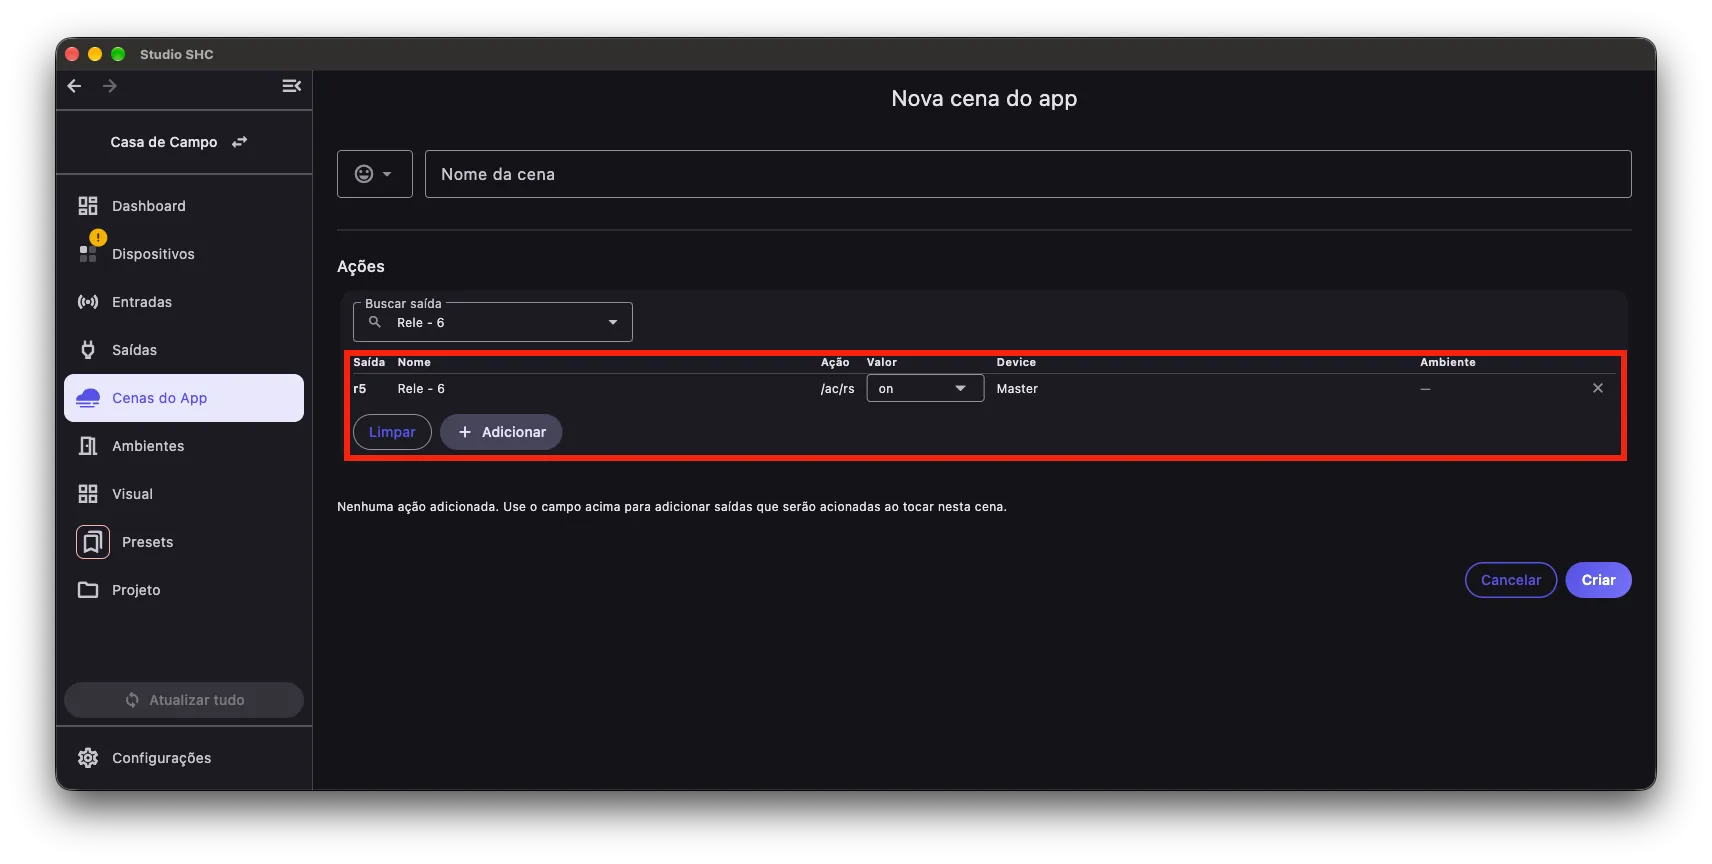Select the Rele - 6 name cell
Screen dimensions: 1712x864
pyautogui.click(x=421, y=389)
